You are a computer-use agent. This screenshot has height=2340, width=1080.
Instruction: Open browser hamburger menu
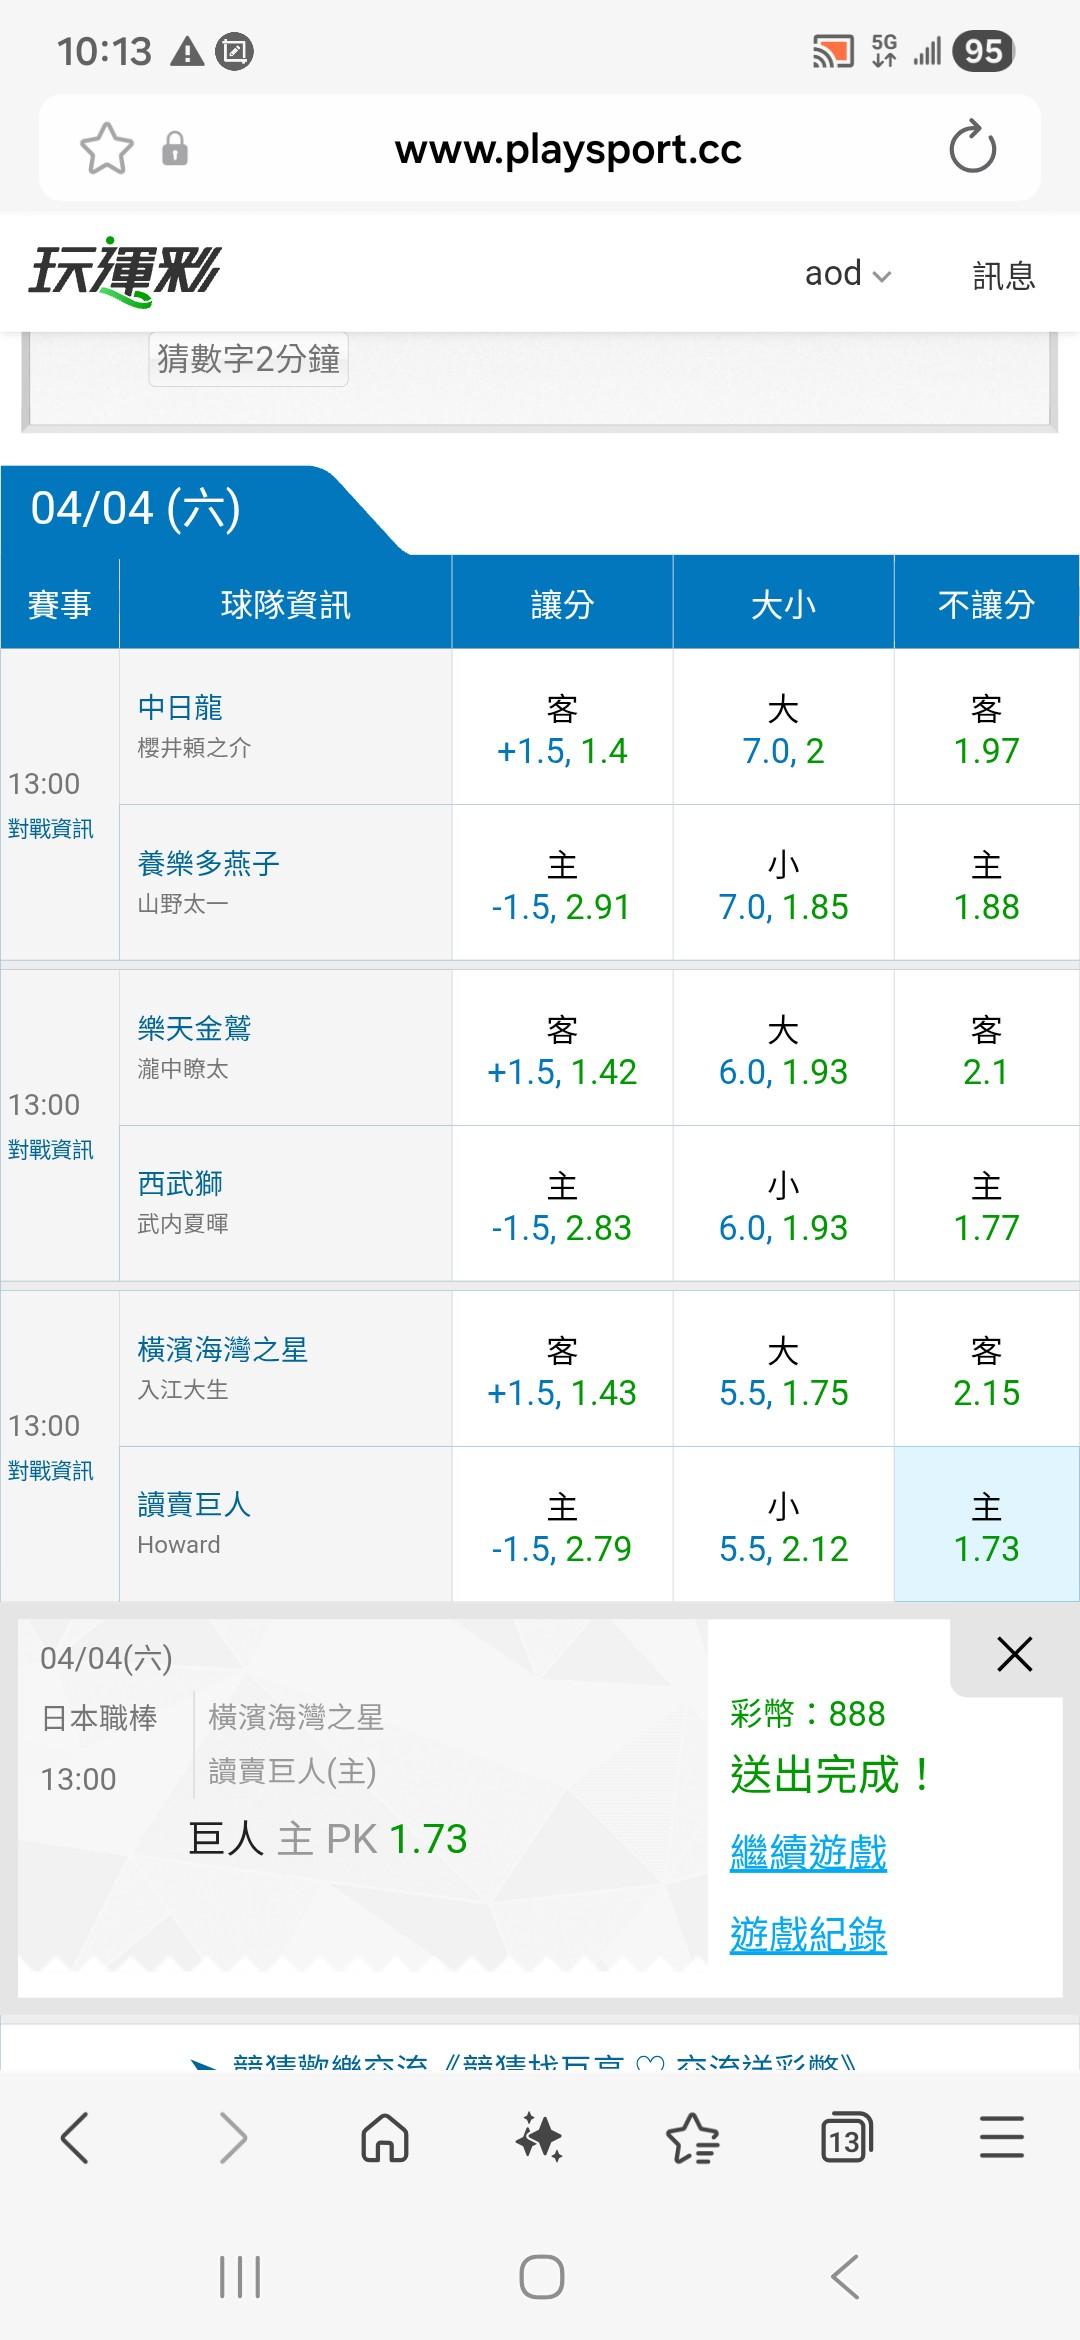[1001, 2138]
